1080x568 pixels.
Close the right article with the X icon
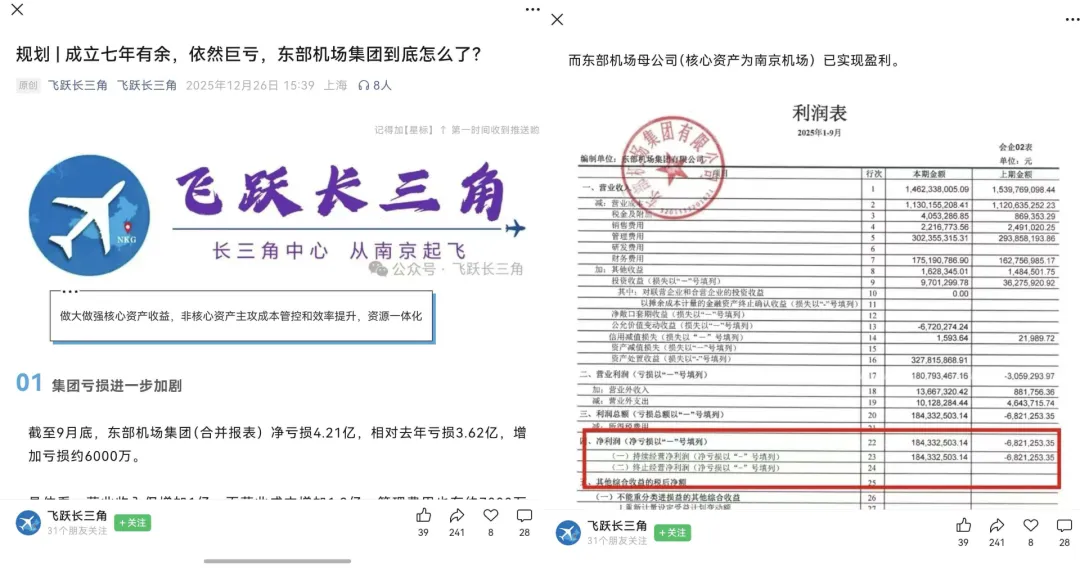pyautogui.click(x=557, y=19)
